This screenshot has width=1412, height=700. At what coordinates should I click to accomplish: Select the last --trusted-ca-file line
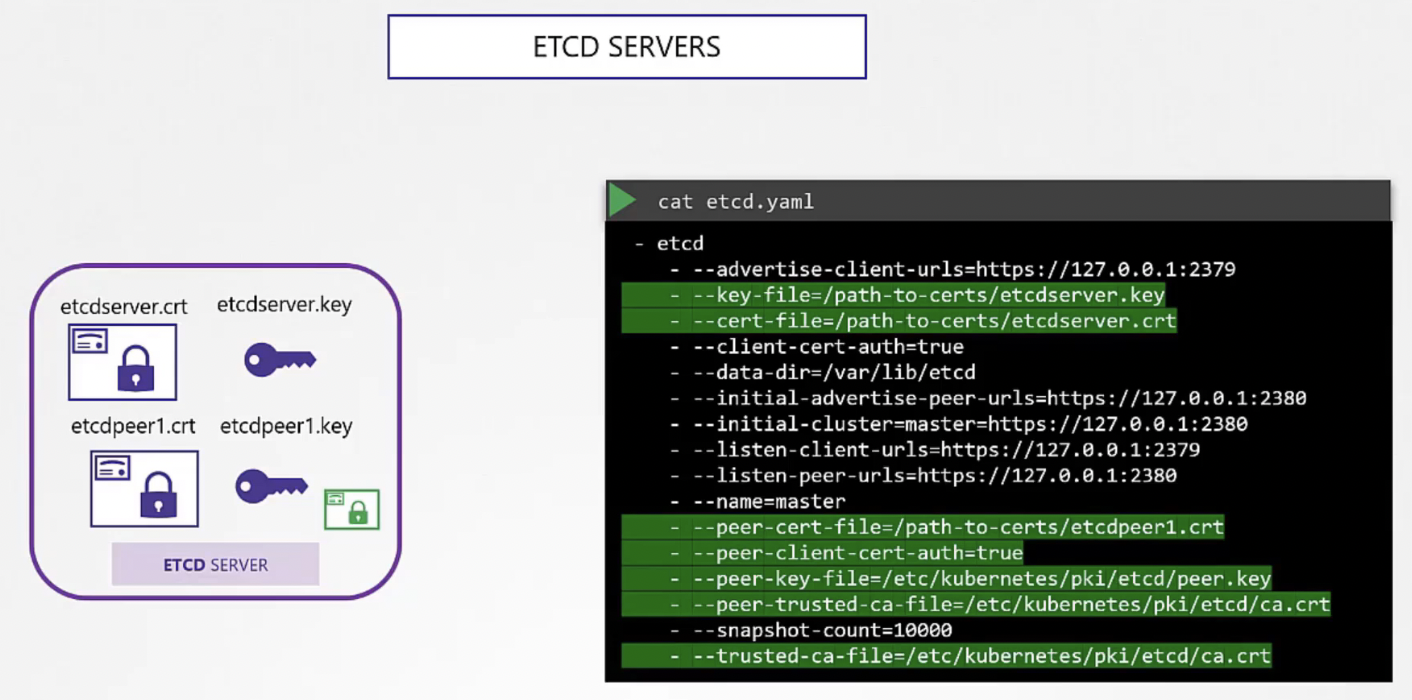pyautogui.click(x=947, y=656)
